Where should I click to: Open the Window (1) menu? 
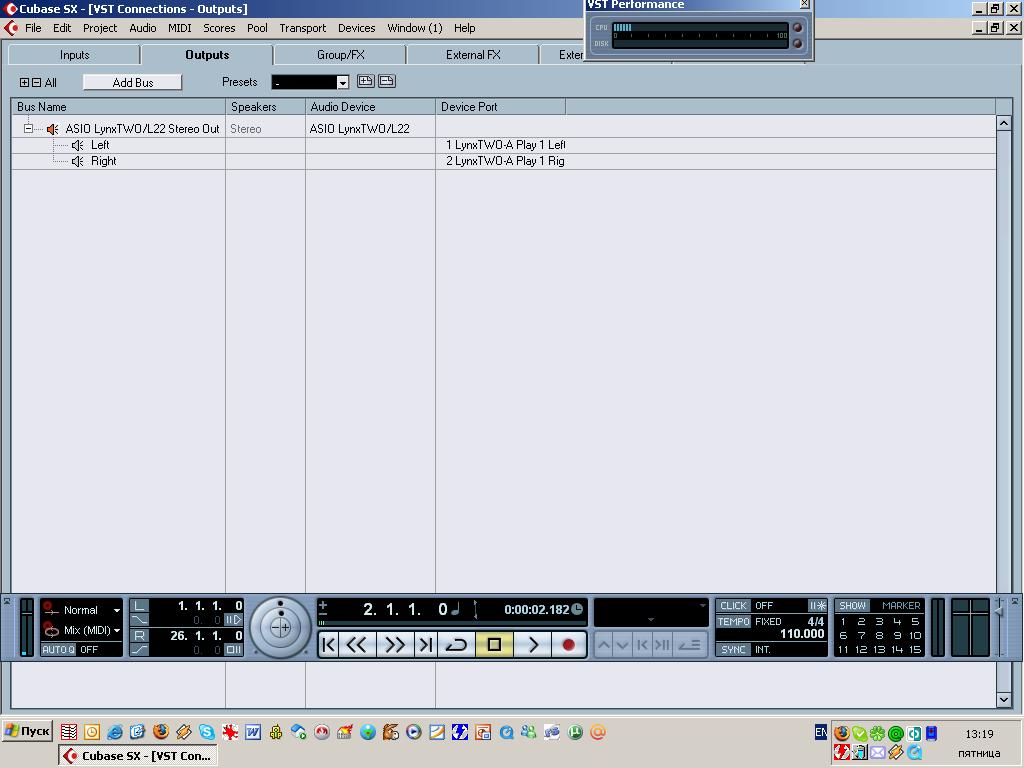click(415, 28)
